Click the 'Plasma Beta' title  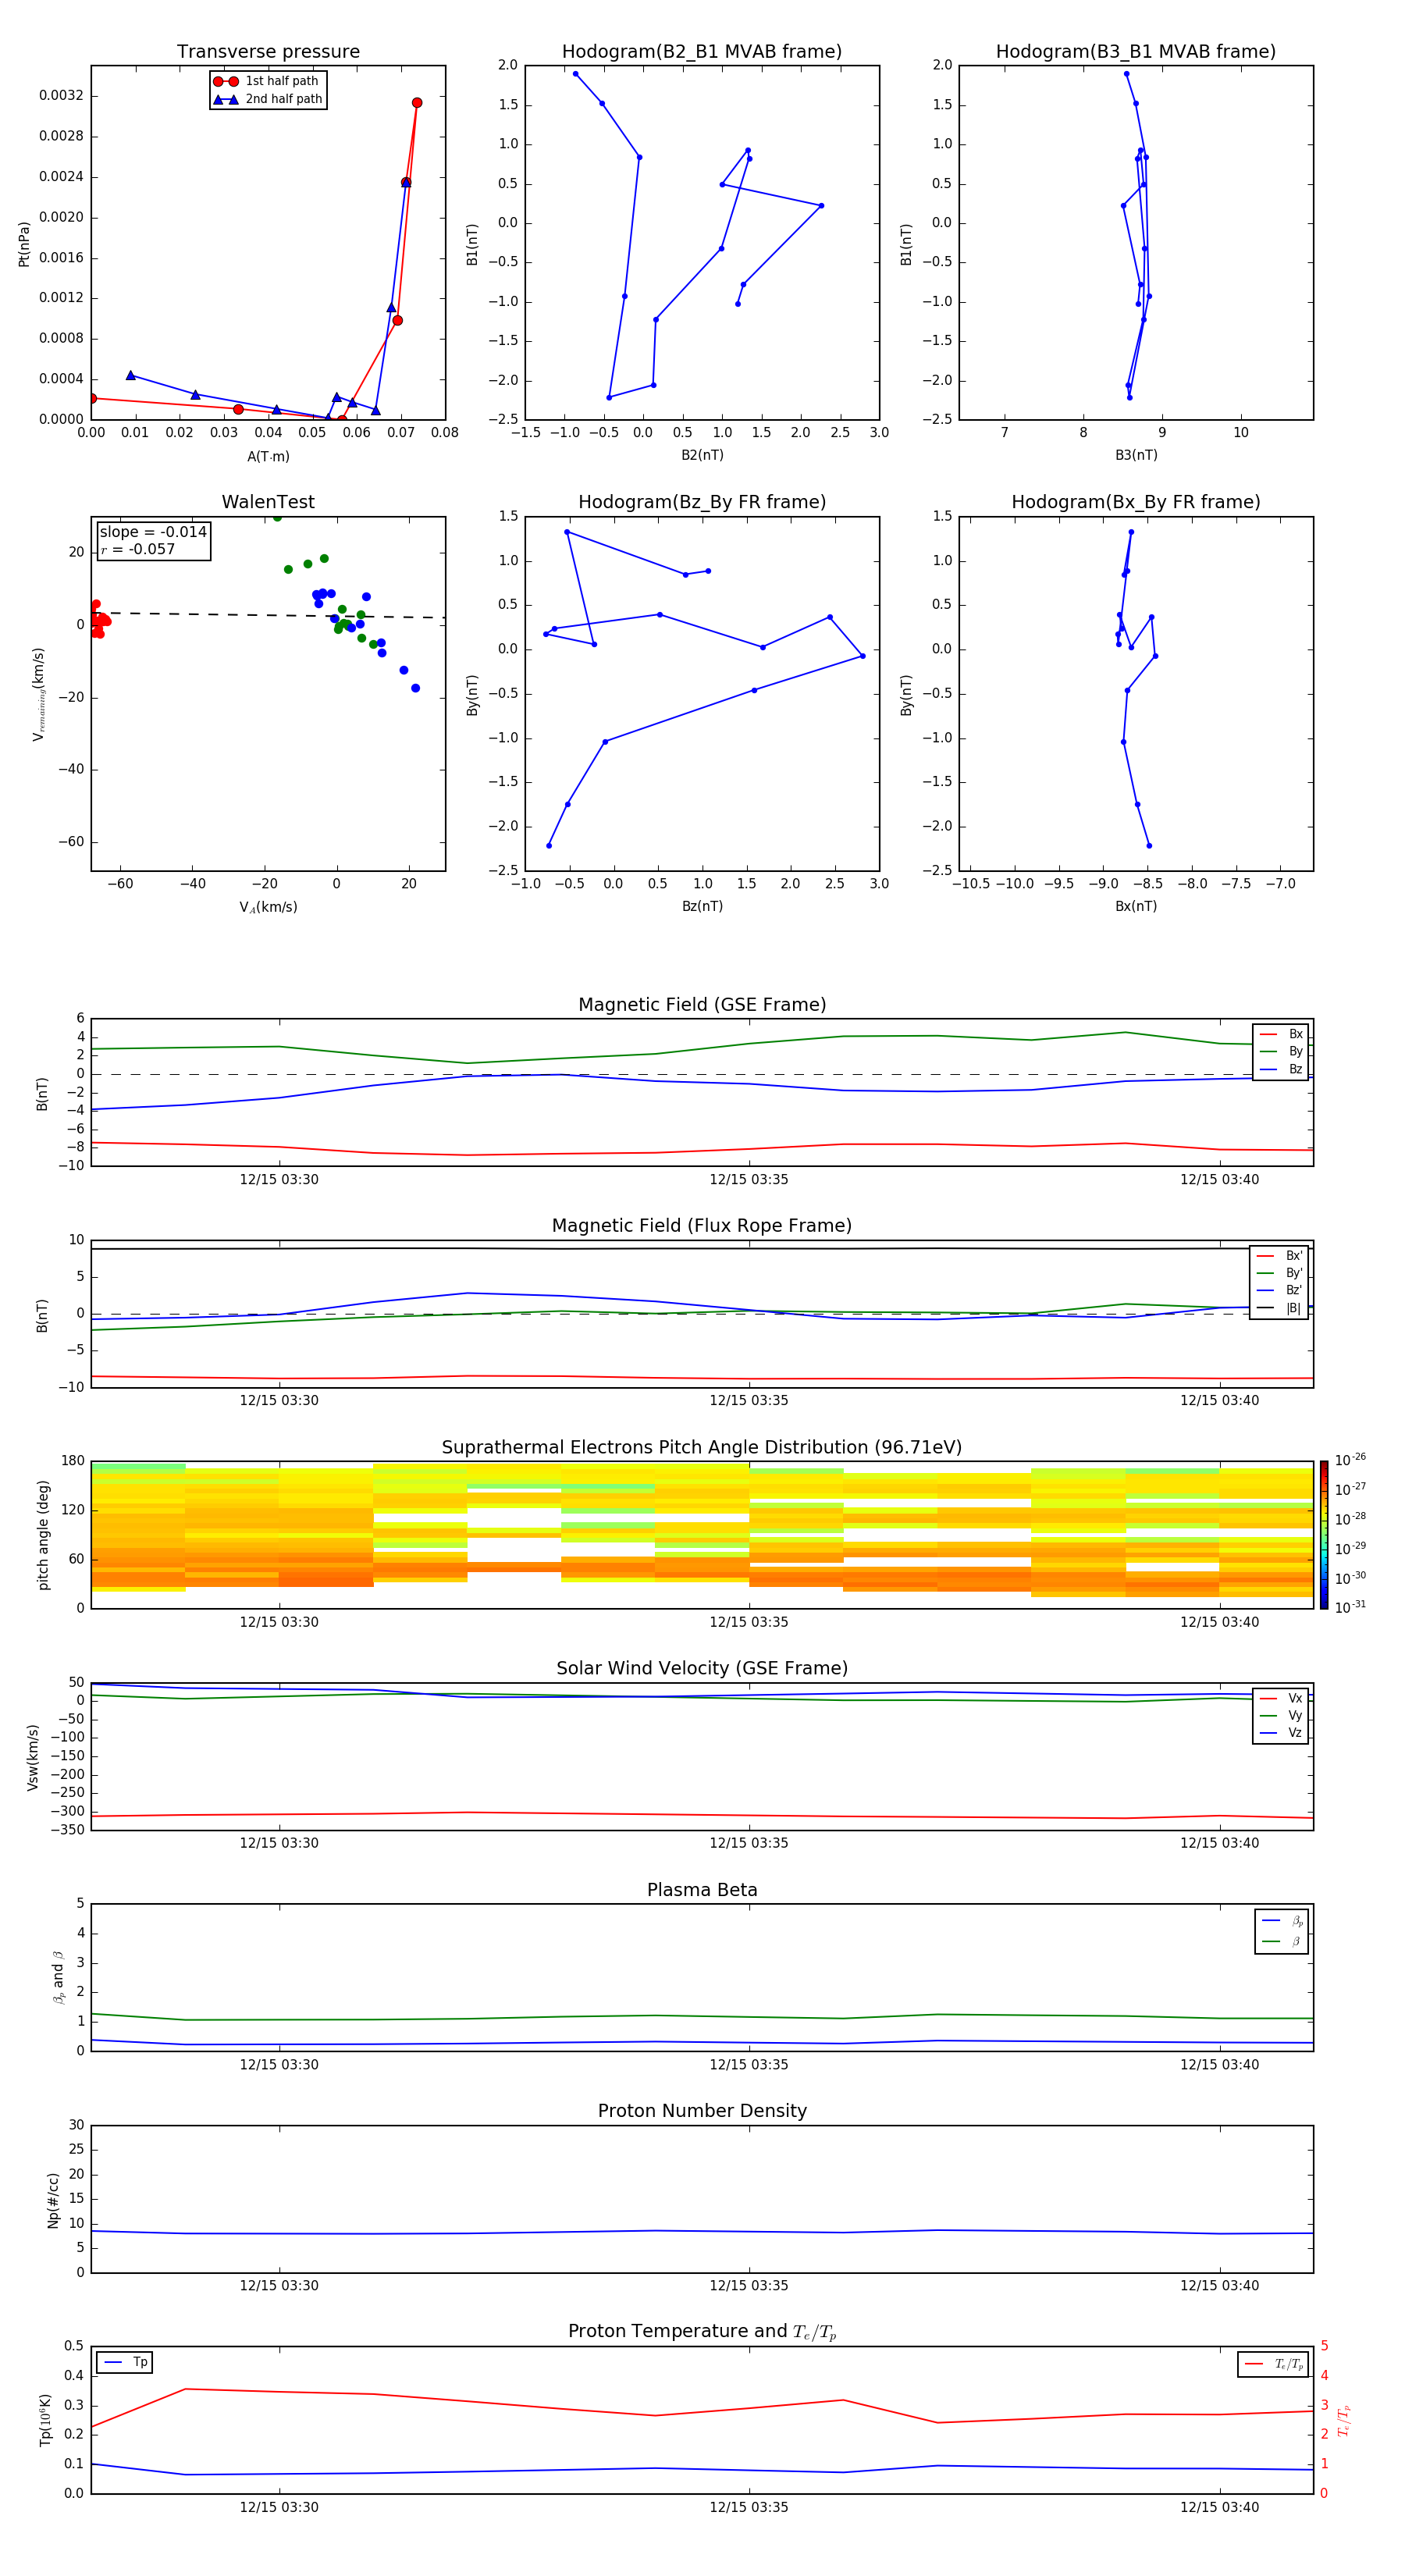pos(702,1890)
